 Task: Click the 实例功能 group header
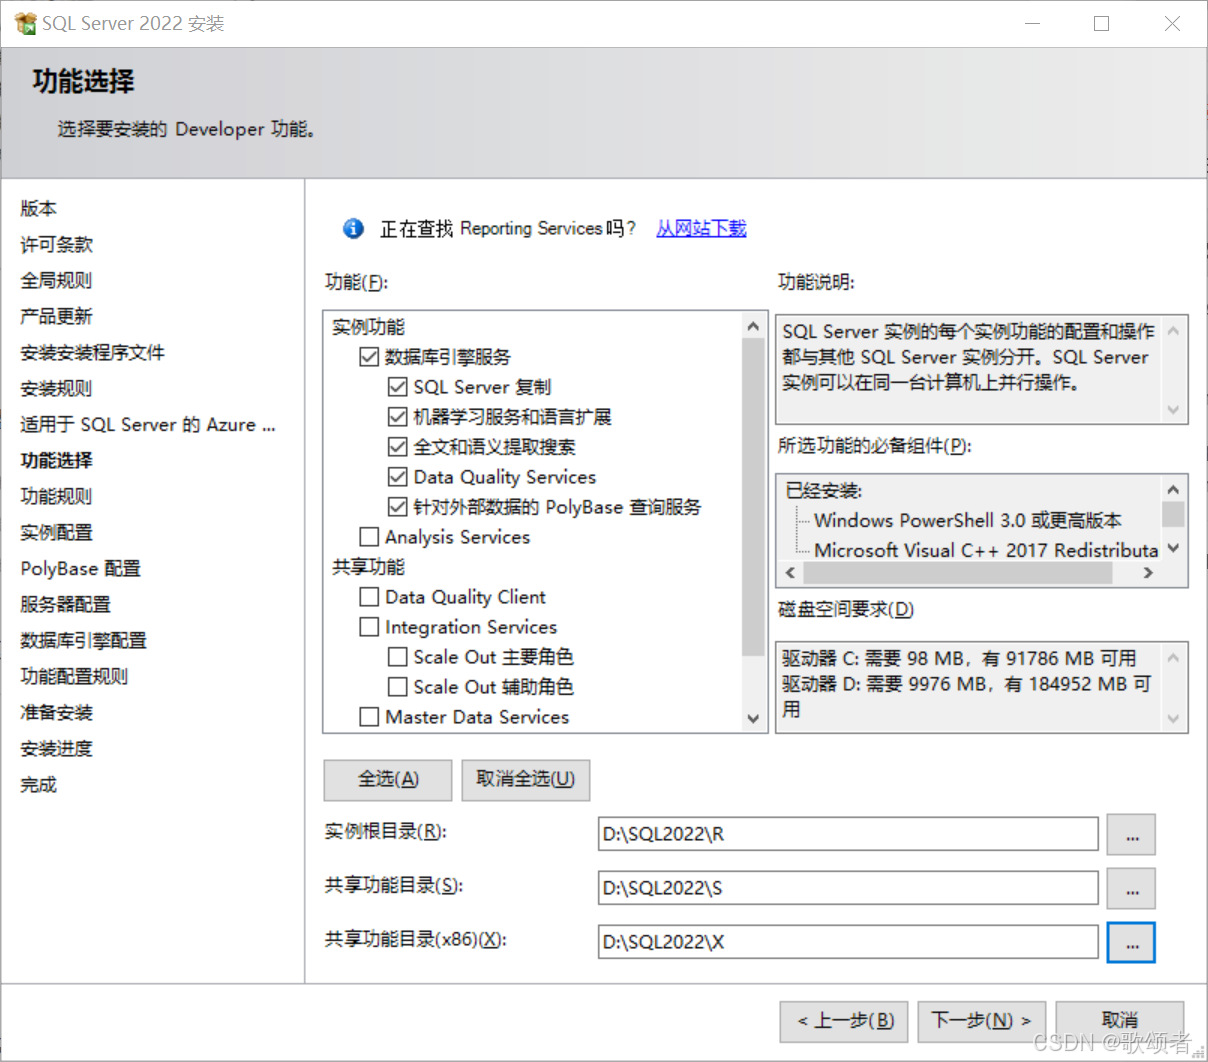(369, 327)
